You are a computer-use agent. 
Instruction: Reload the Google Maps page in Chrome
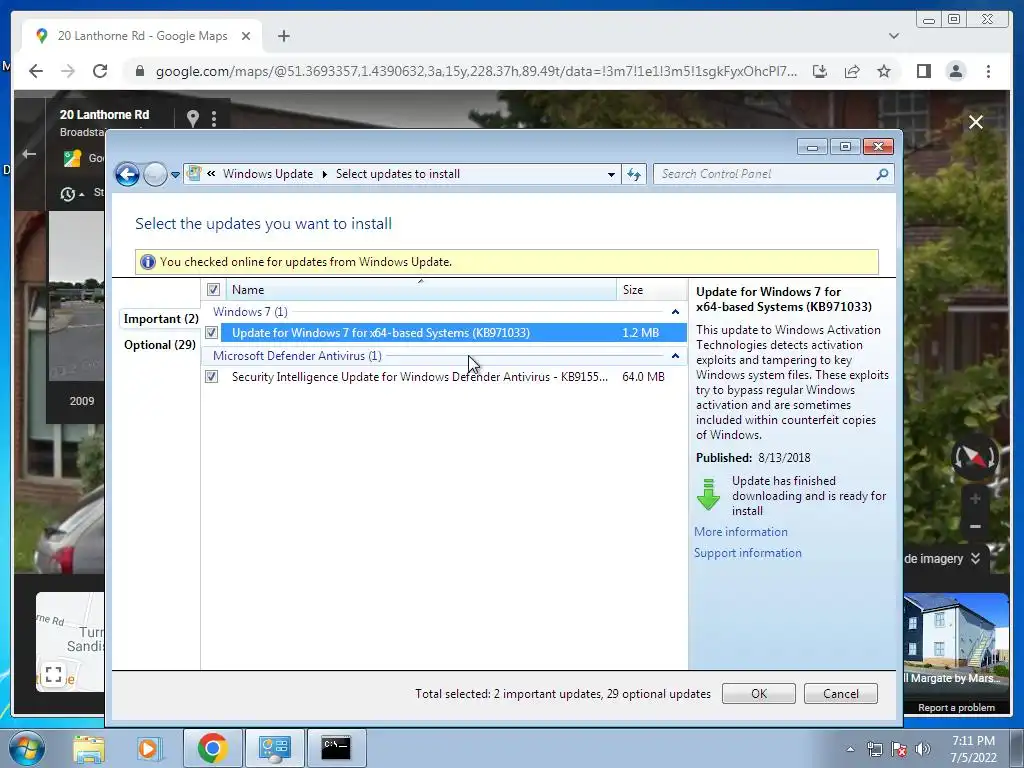99,71
